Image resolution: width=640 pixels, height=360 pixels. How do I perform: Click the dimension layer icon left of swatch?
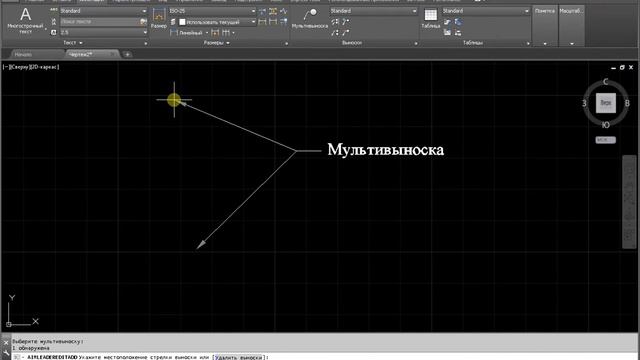coord(173,22)
